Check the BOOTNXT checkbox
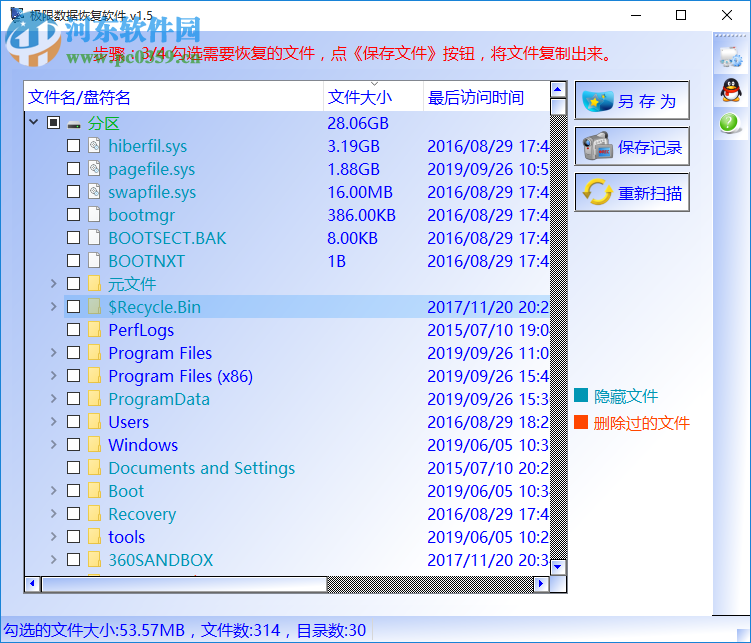This screenshot has width=751, height=643. click(73, 260)
